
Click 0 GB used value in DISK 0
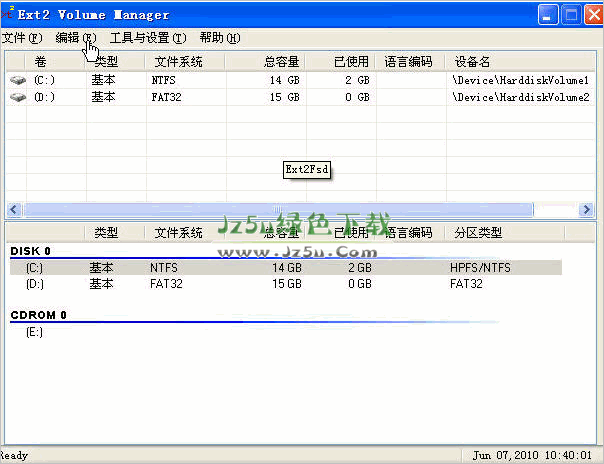[x=360, y=284]
